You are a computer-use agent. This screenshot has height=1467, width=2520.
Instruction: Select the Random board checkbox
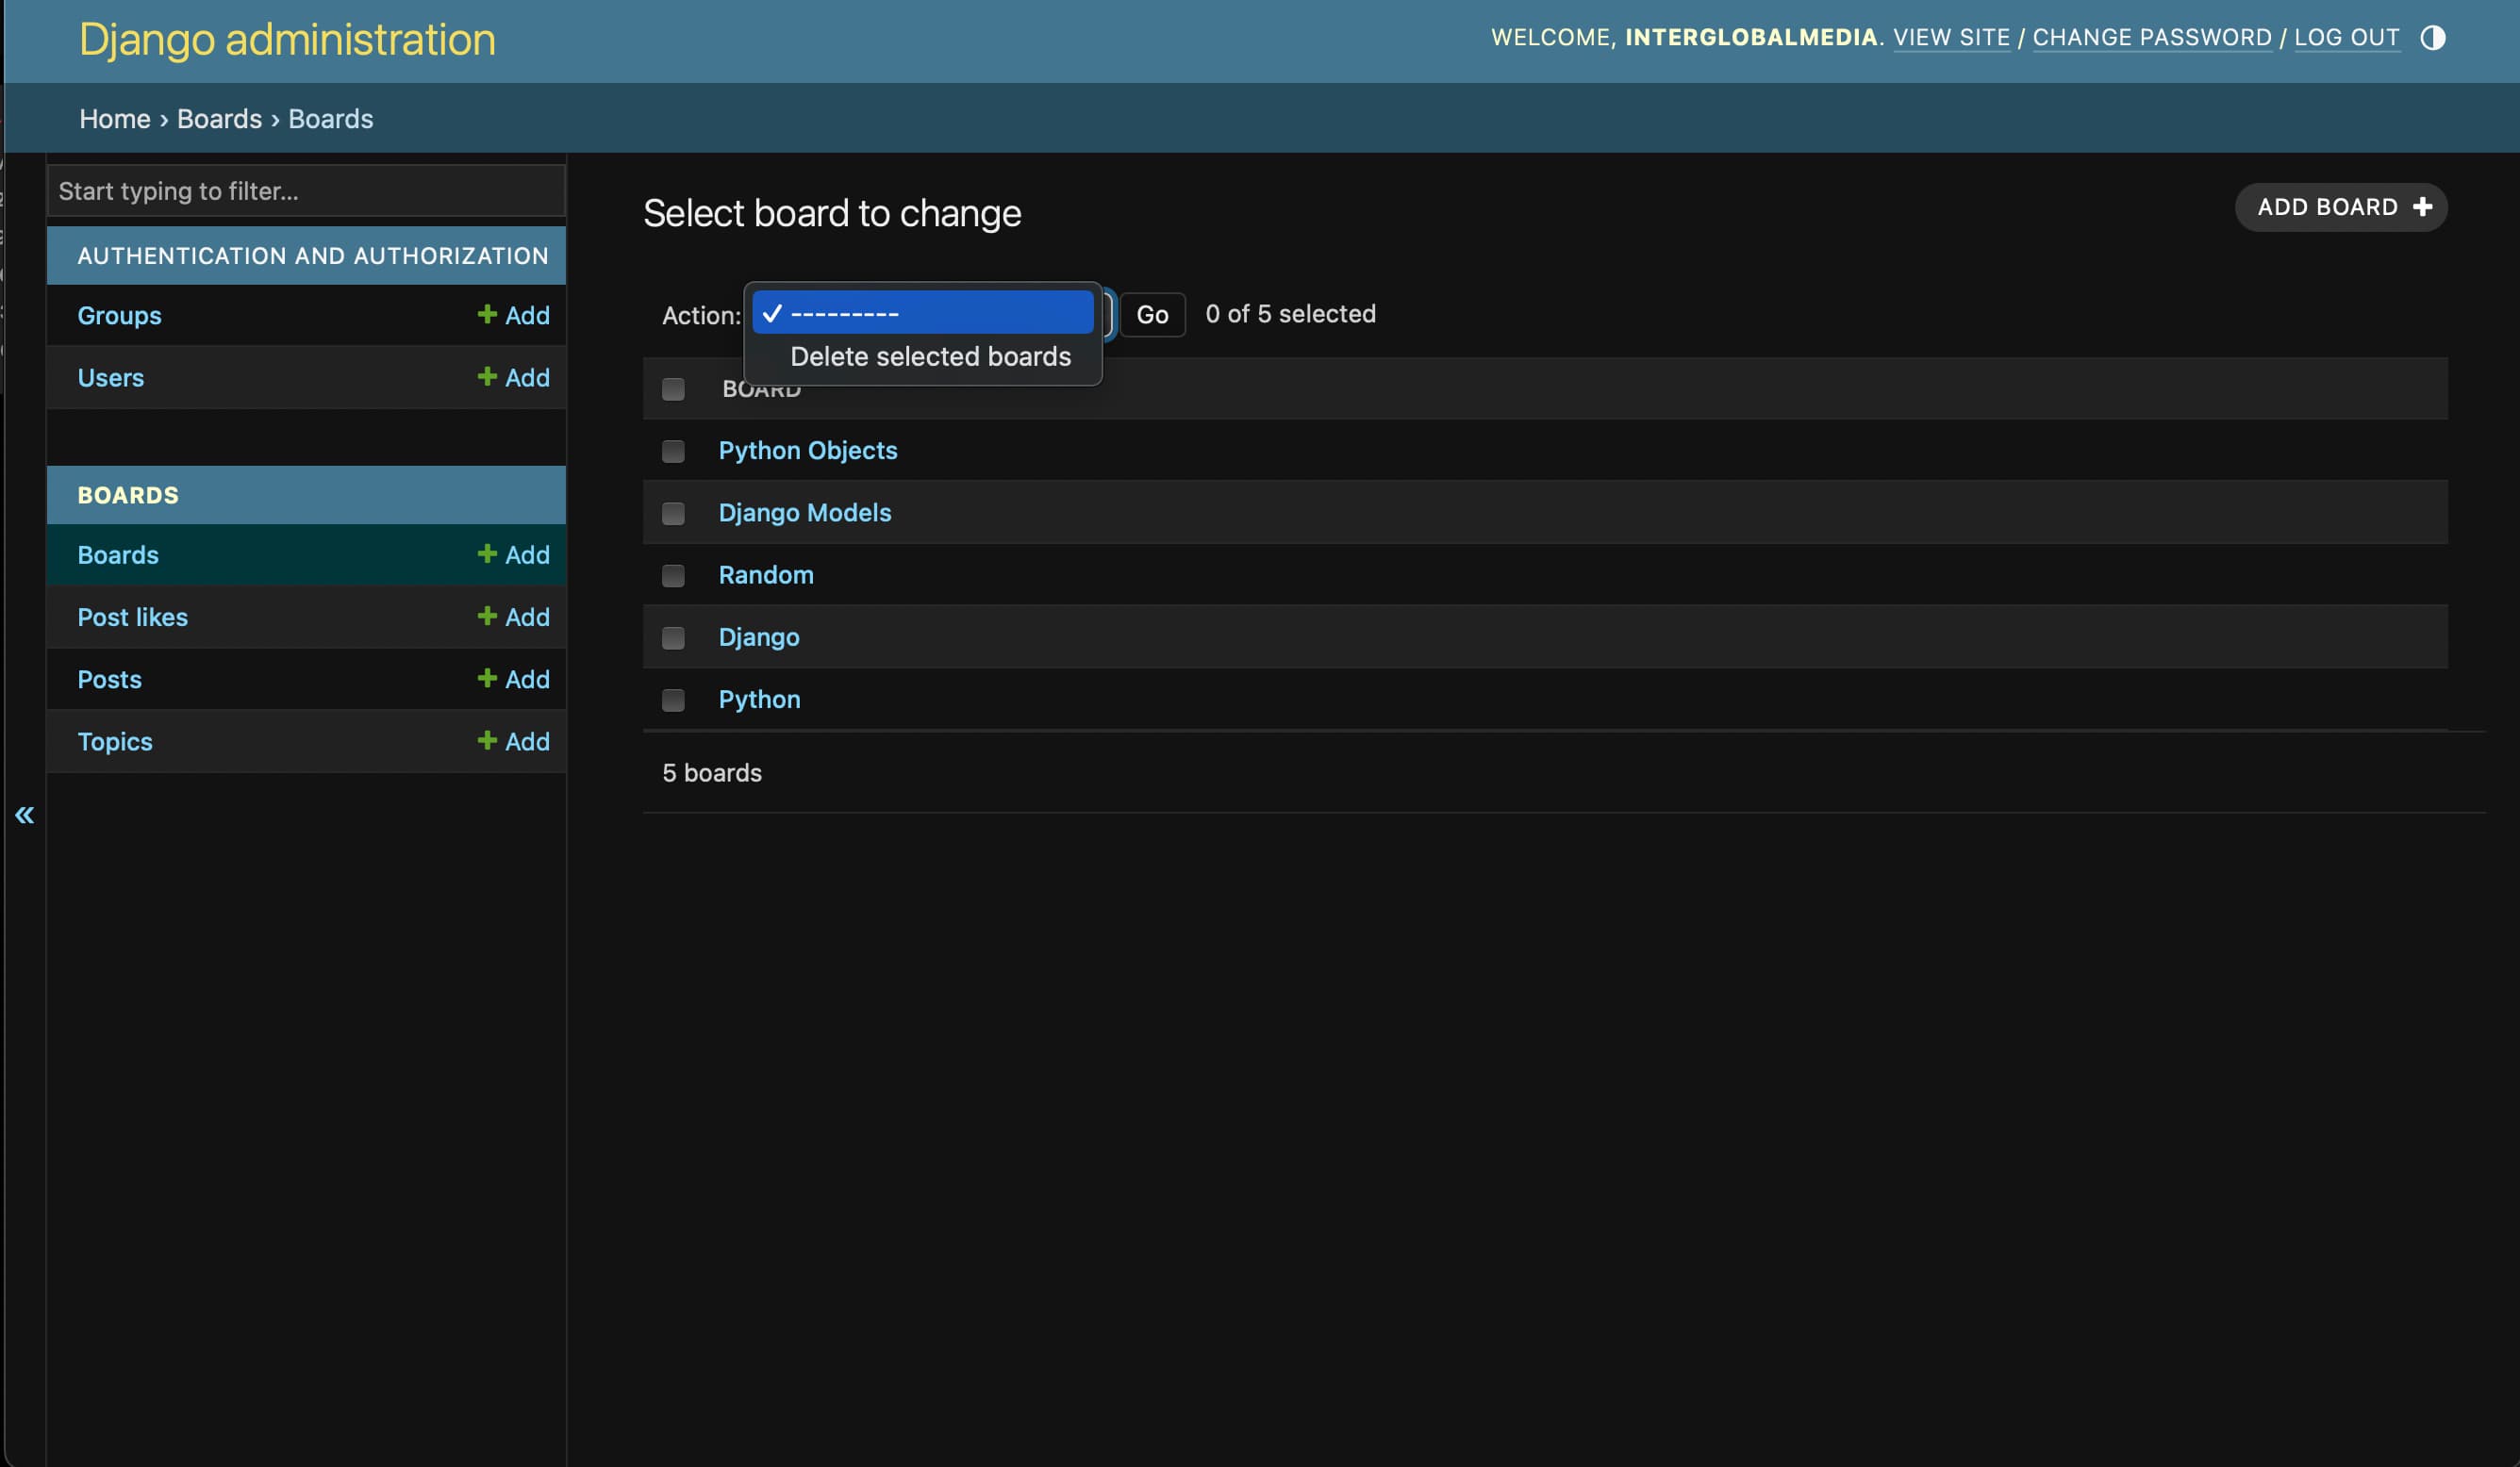tap(673, 575)
